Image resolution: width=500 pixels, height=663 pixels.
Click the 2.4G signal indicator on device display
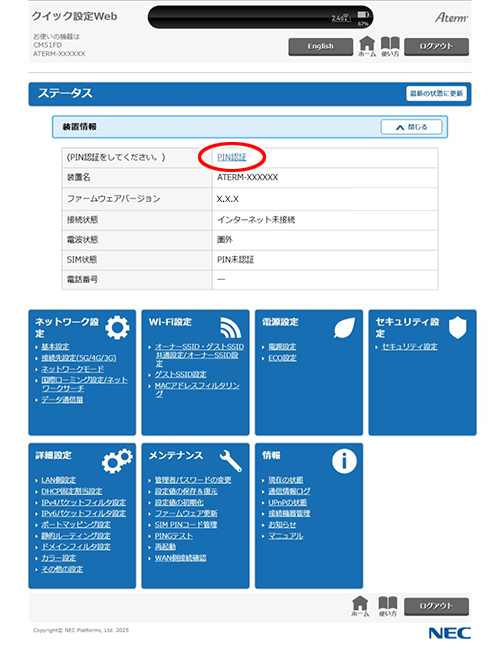[341, 18]
